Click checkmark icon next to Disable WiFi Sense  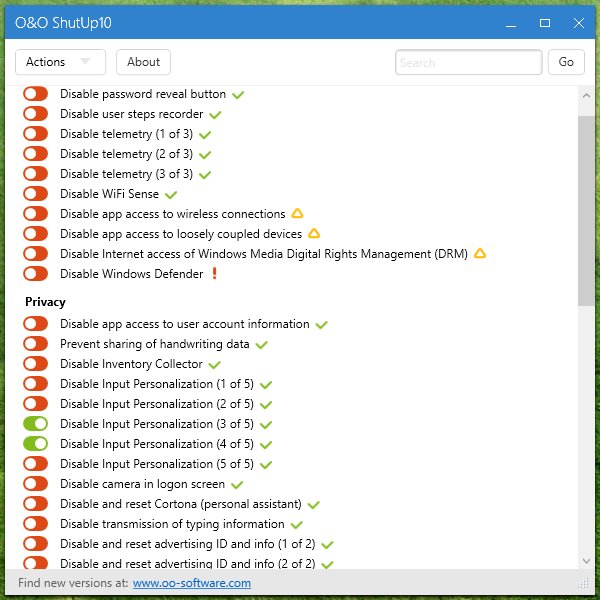[171, 195]
